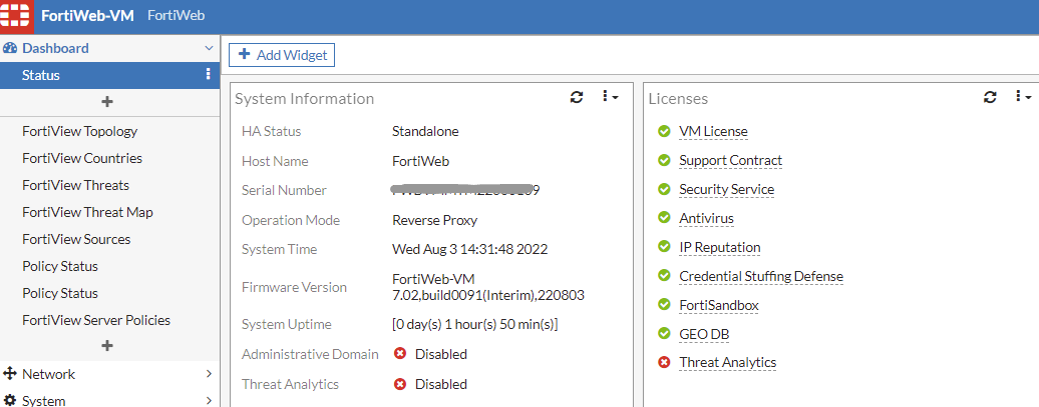
Task: Click the Fortinet logo icon
Action: pos(14,16)
